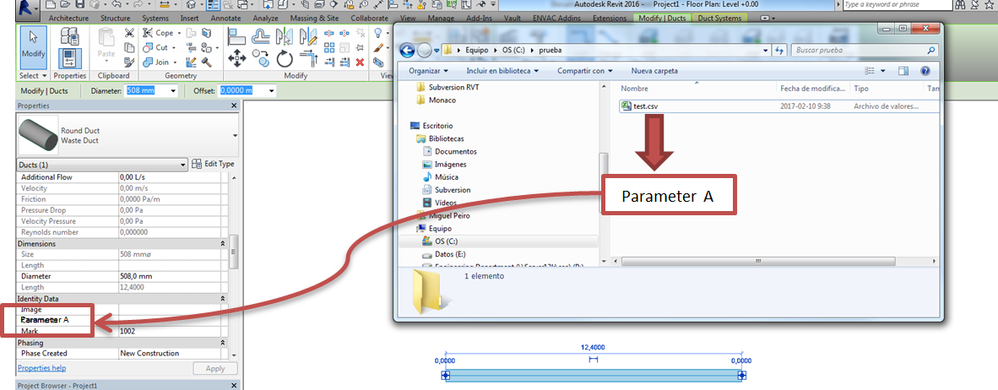Click the Move tool in the Modify panel
Screen dimensions: 998x390
(x=237, y=59)
